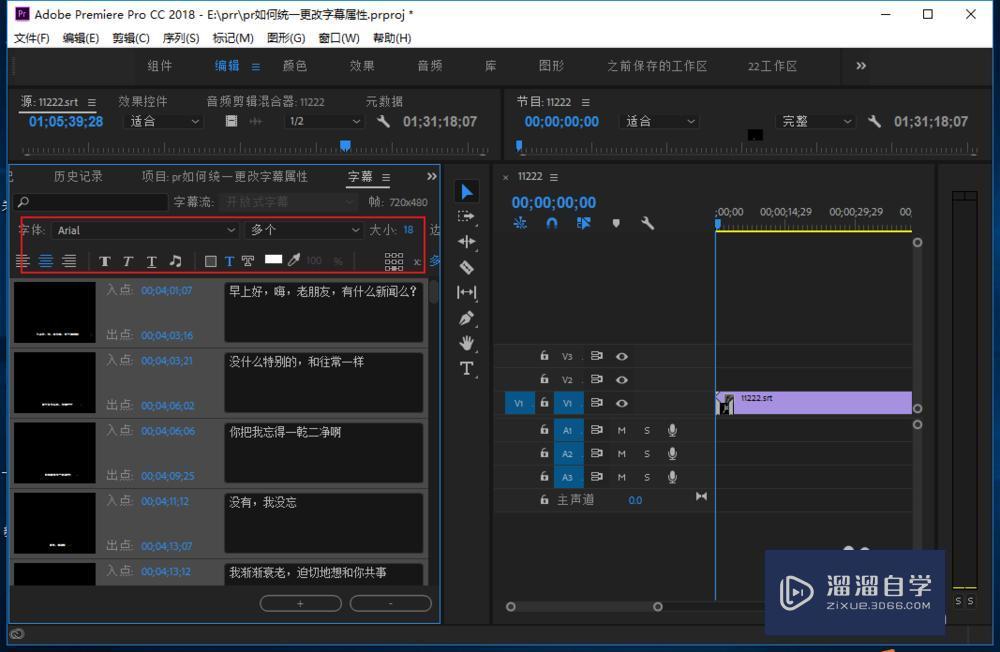
Task: Lock track V3
Action: click(x=544, y=355)
